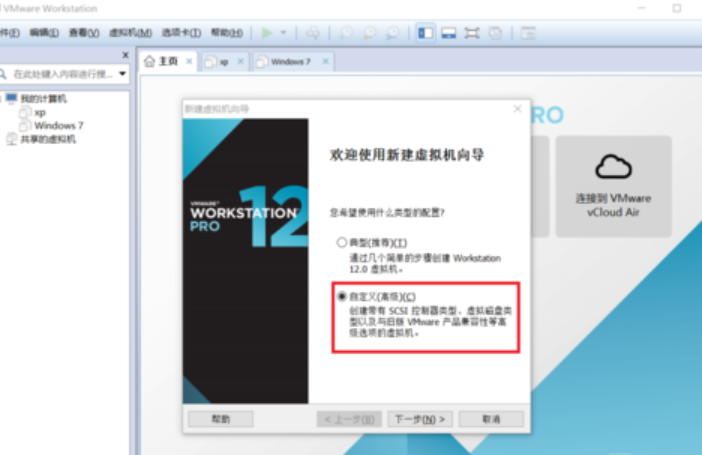Open the 查看(V) menu
This screenshot has width=702, height=455.
tap(84, 33)
